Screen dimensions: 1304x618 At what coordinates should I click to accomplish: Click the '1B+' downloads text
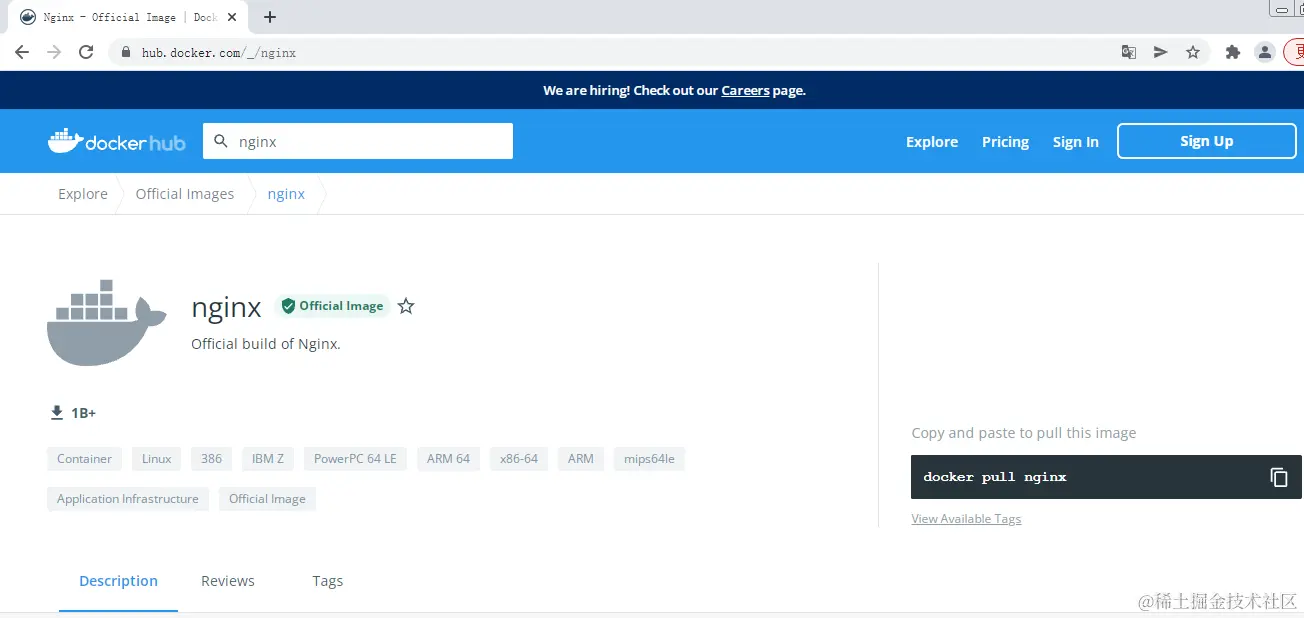point(84,413)
